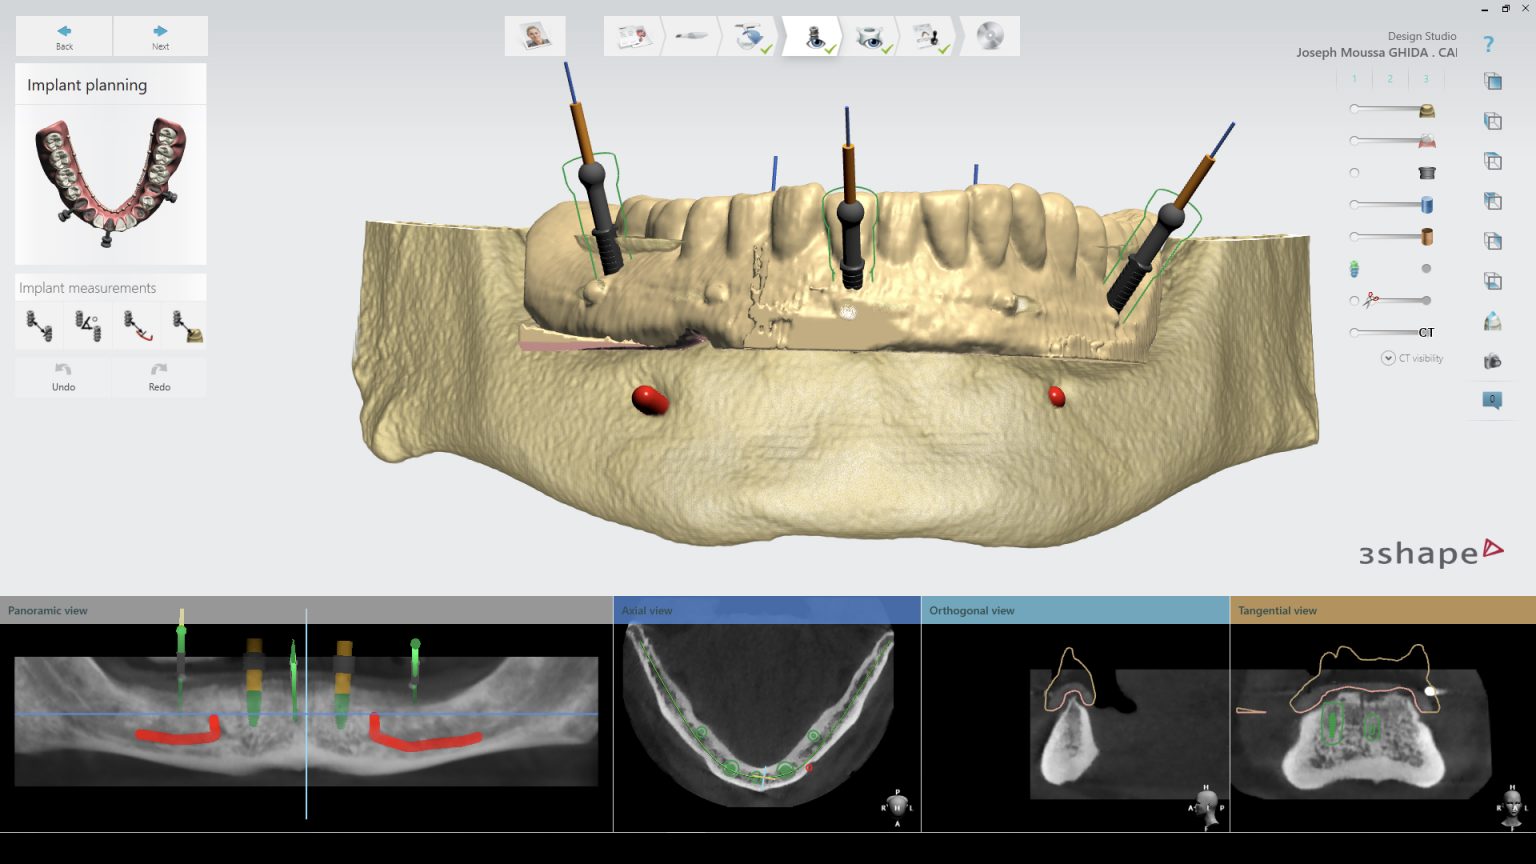Select the implant-to-scan distance measurement tool
Image resolution: width=1536 pixels, height=864 pixels.
(184, 325)
